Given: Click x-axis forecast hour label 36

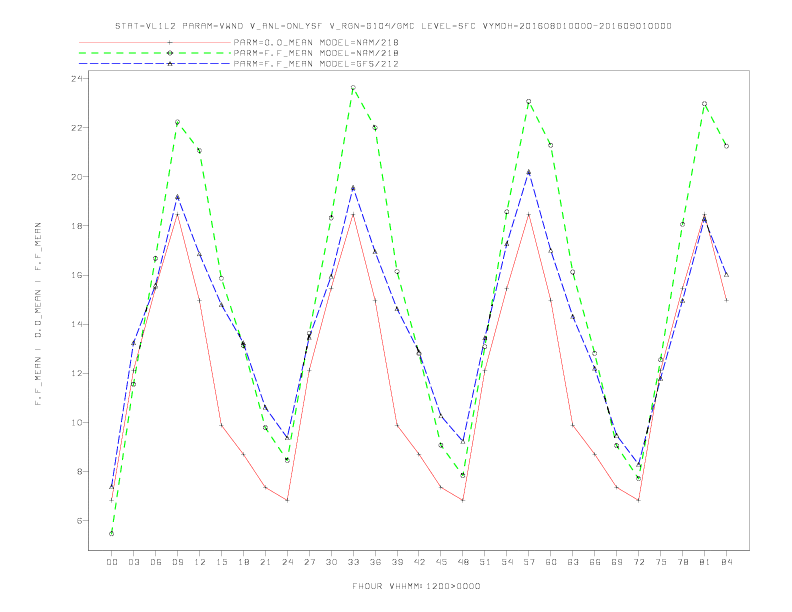Looking at the screenshot, I should (375, 562).
